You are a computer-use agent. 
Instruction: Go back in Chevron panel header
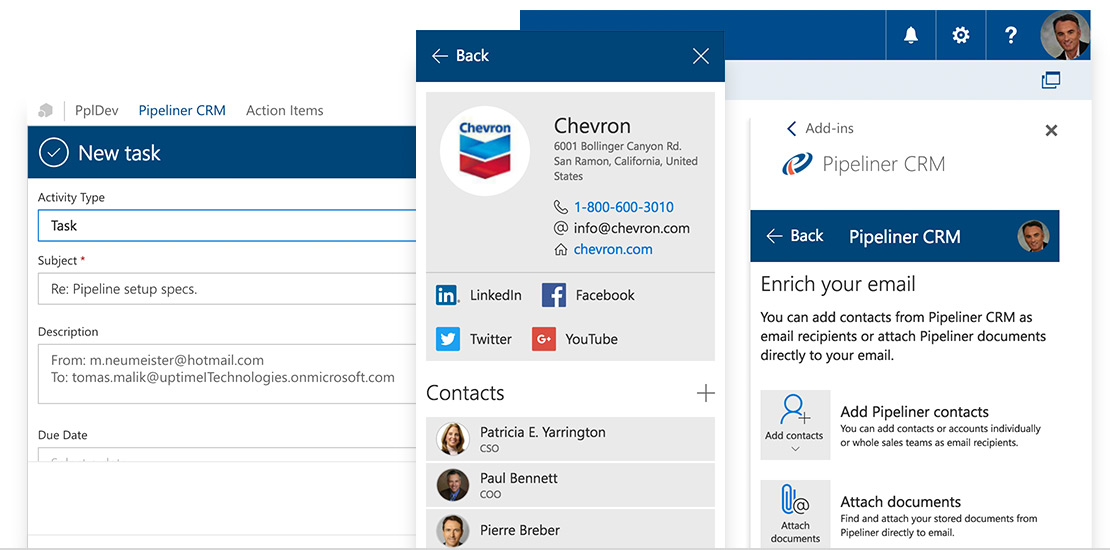pos(460,56)
